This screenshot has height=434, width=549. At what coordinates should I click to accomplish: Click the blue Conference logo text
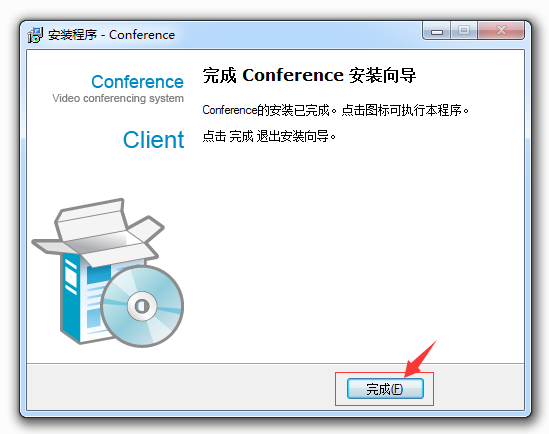click(137, 82)
